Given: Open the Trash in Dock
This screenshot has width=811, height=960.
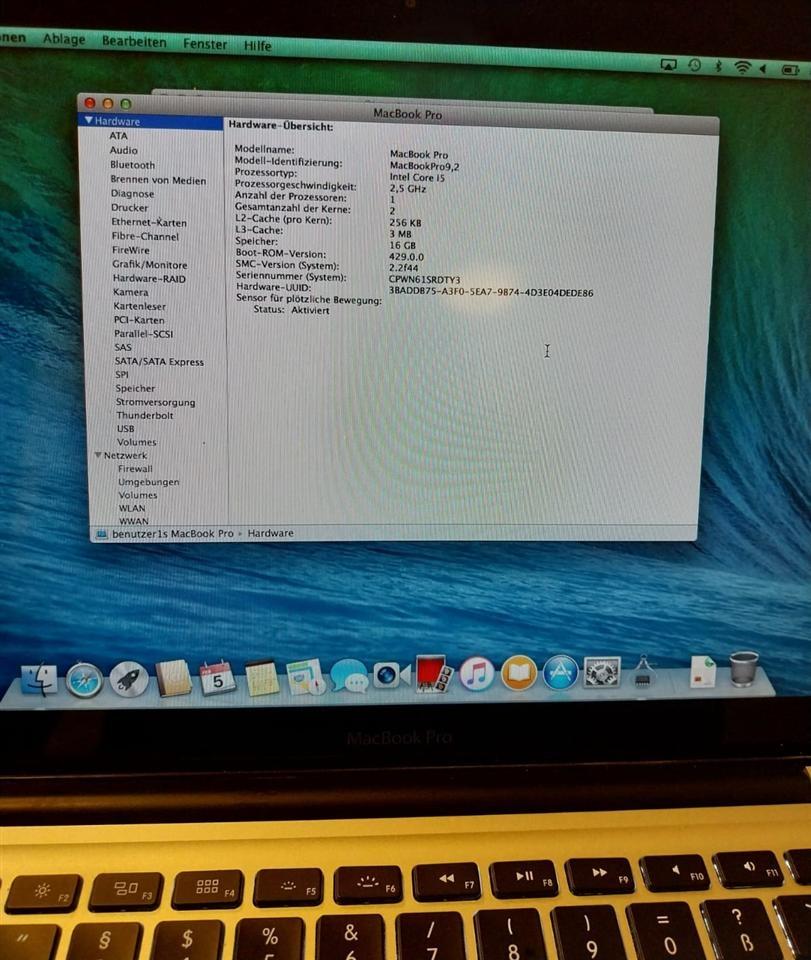Looking at the screenshot, I should click(x=744, y=669).
